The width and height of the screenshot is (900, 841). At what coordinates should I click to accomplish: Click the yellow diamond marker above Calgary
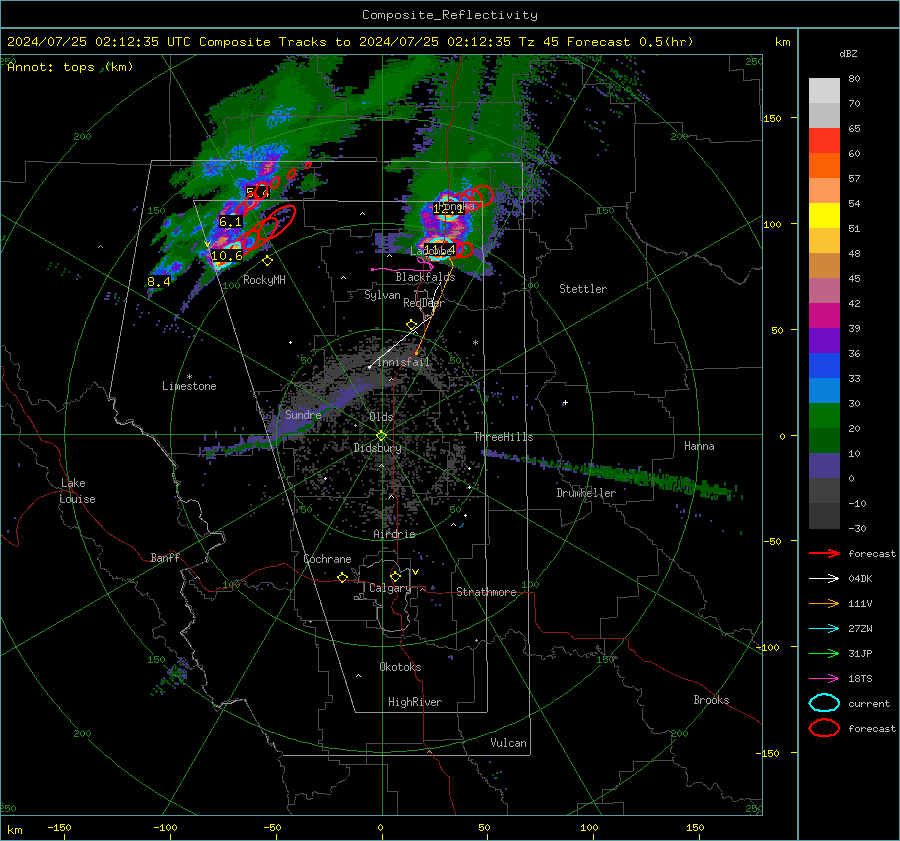pyautogui.click(x=395, y=576)
